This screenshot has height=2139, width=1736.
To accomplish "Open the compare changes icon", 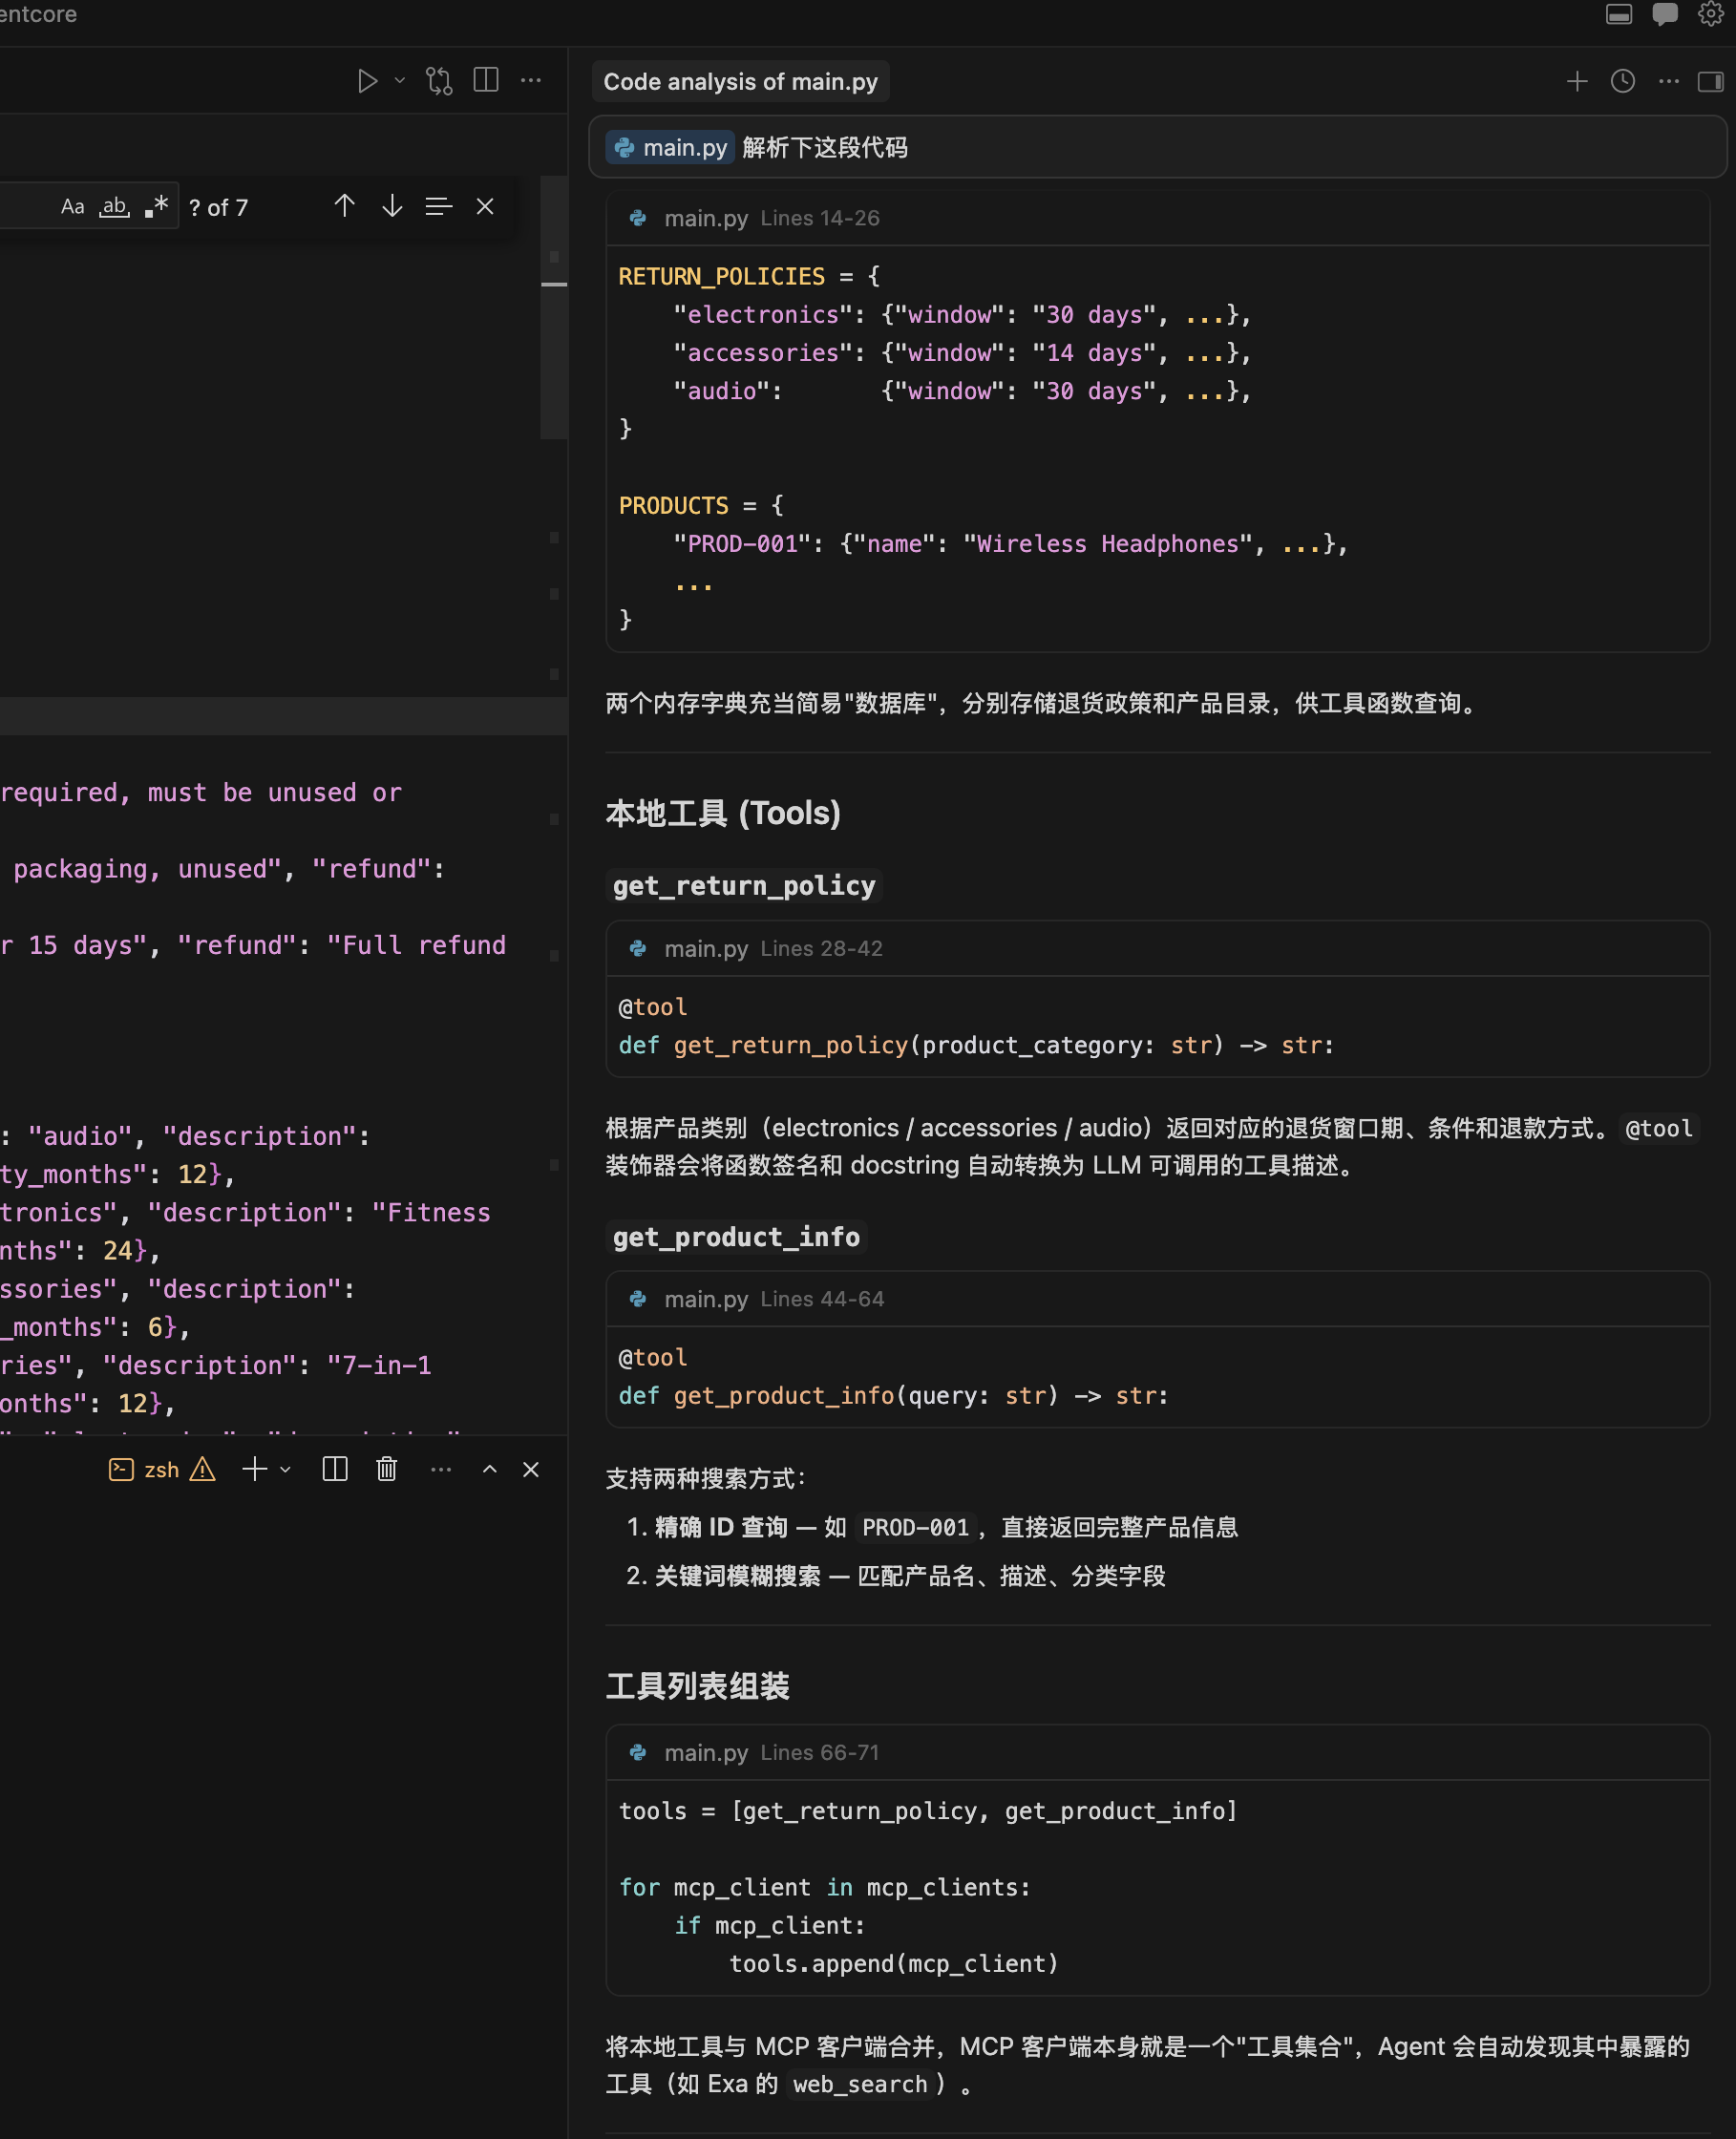I will 439,81.
